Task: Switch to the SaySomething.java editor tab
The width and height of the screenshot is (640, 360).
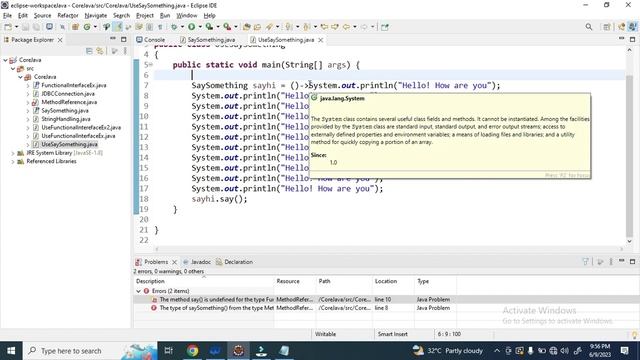Action: [x=207, y=40]
